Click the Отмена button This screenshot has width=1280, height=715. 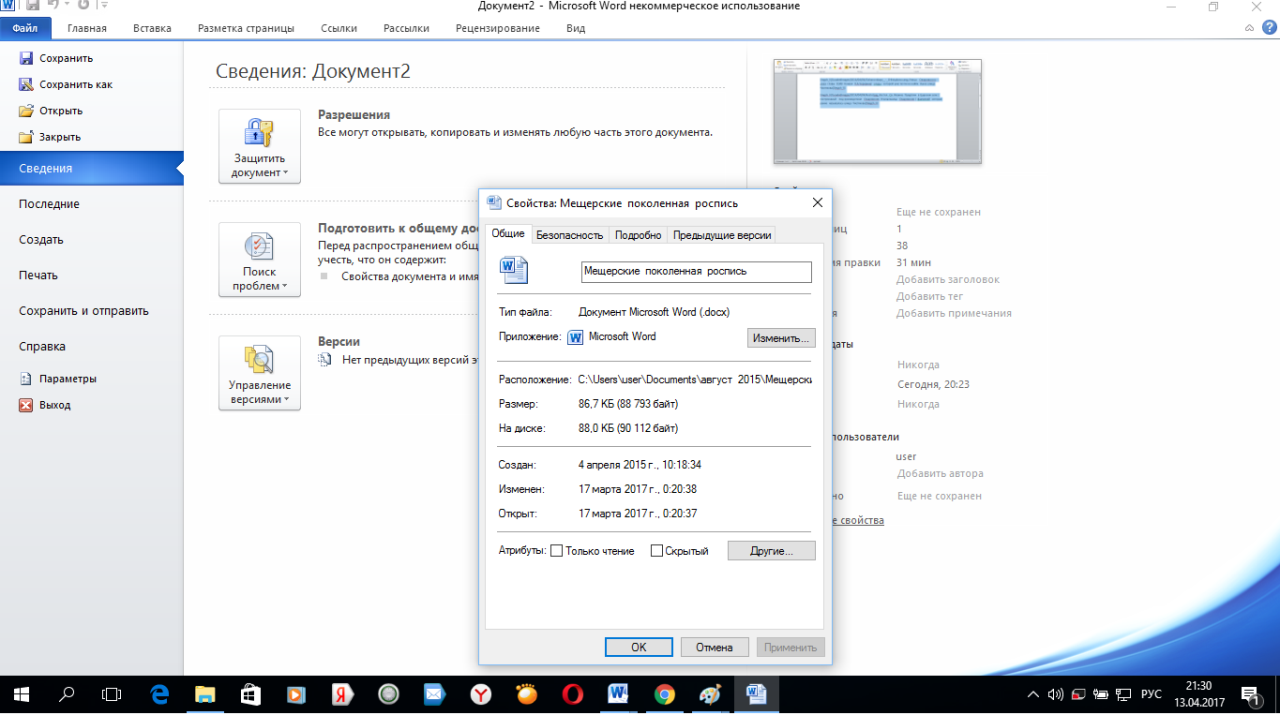pos(715,647)
